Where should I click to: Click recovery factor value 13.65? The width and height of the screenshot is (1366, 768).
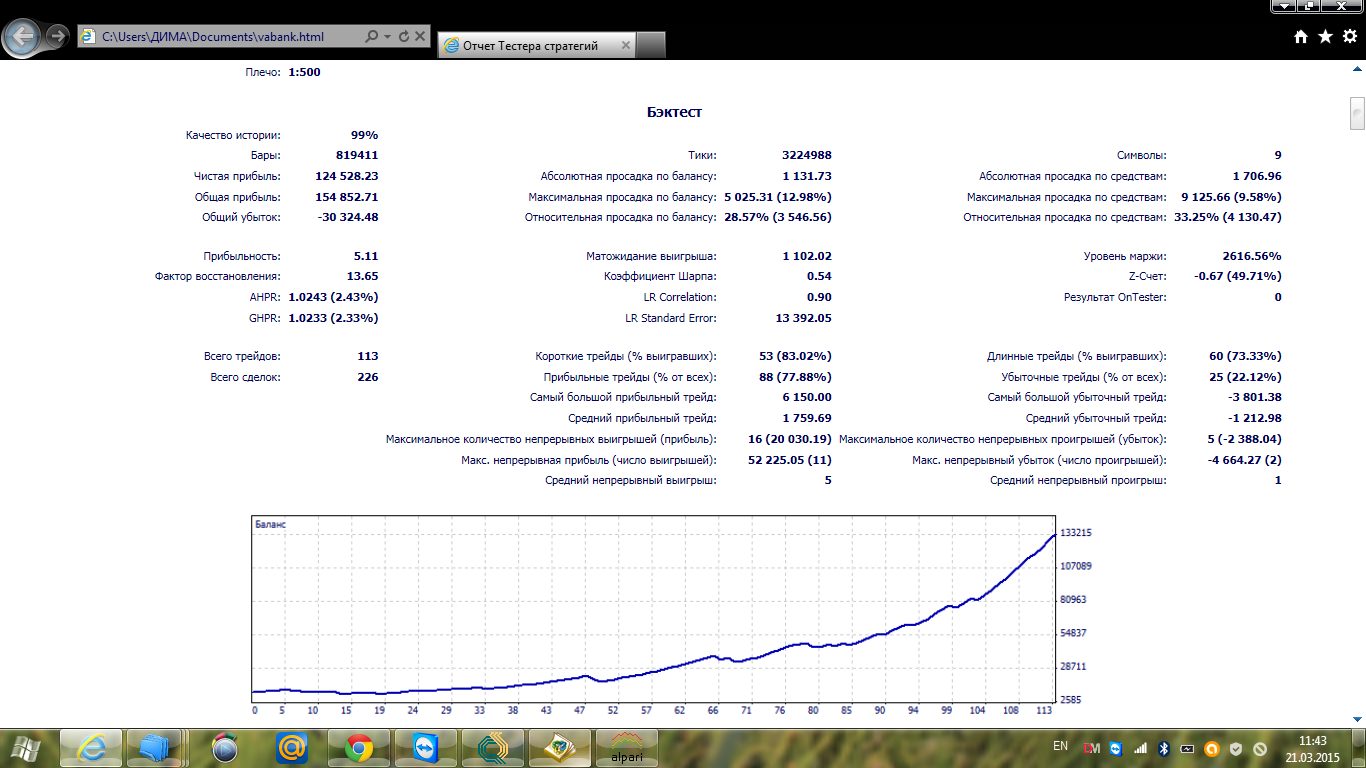click(x=362, y=276)
